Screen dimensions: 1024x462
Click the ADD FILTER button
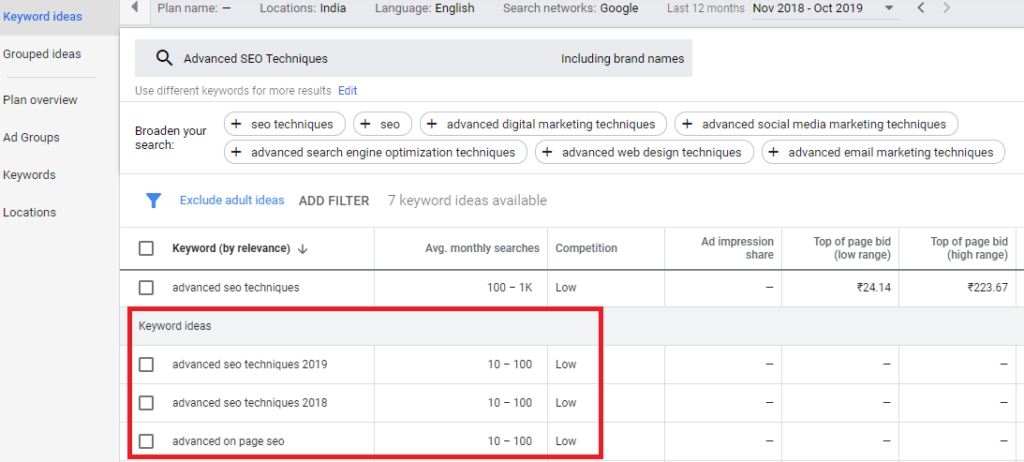(334, 201)
